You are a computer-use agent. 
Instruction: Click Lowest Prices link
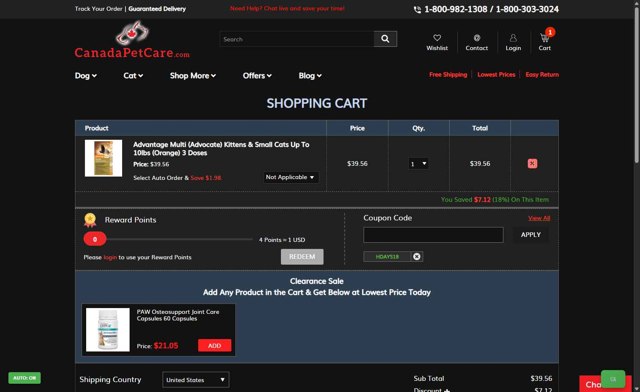pos(496,74)
